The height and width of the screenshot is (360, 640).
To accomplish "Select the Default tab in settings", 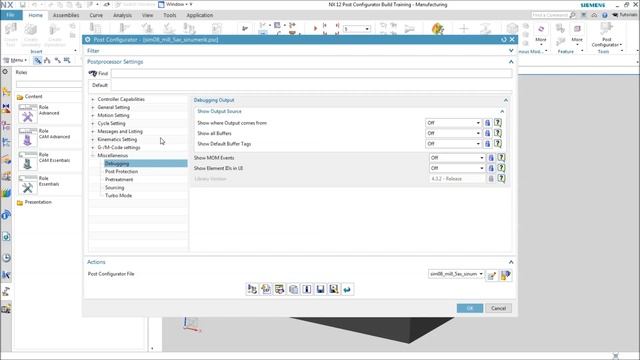I will [100, 85].
